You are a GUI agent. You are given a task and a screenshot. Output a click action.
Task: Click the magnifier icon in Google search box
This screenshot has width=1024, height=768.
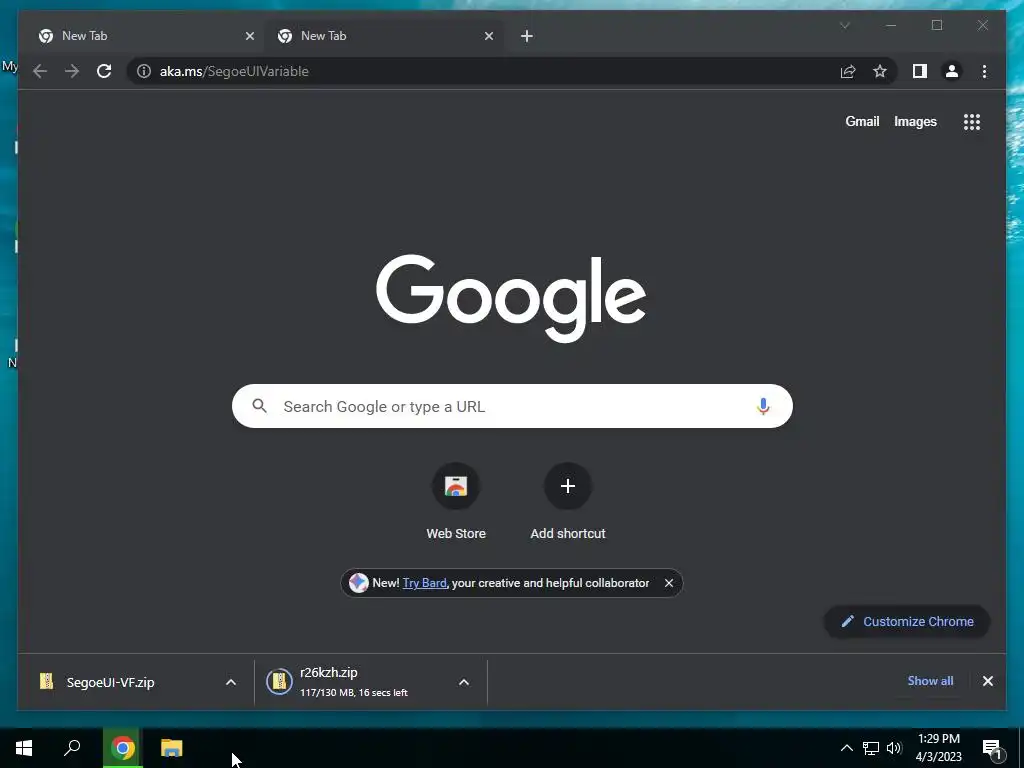tap(259, 406)
